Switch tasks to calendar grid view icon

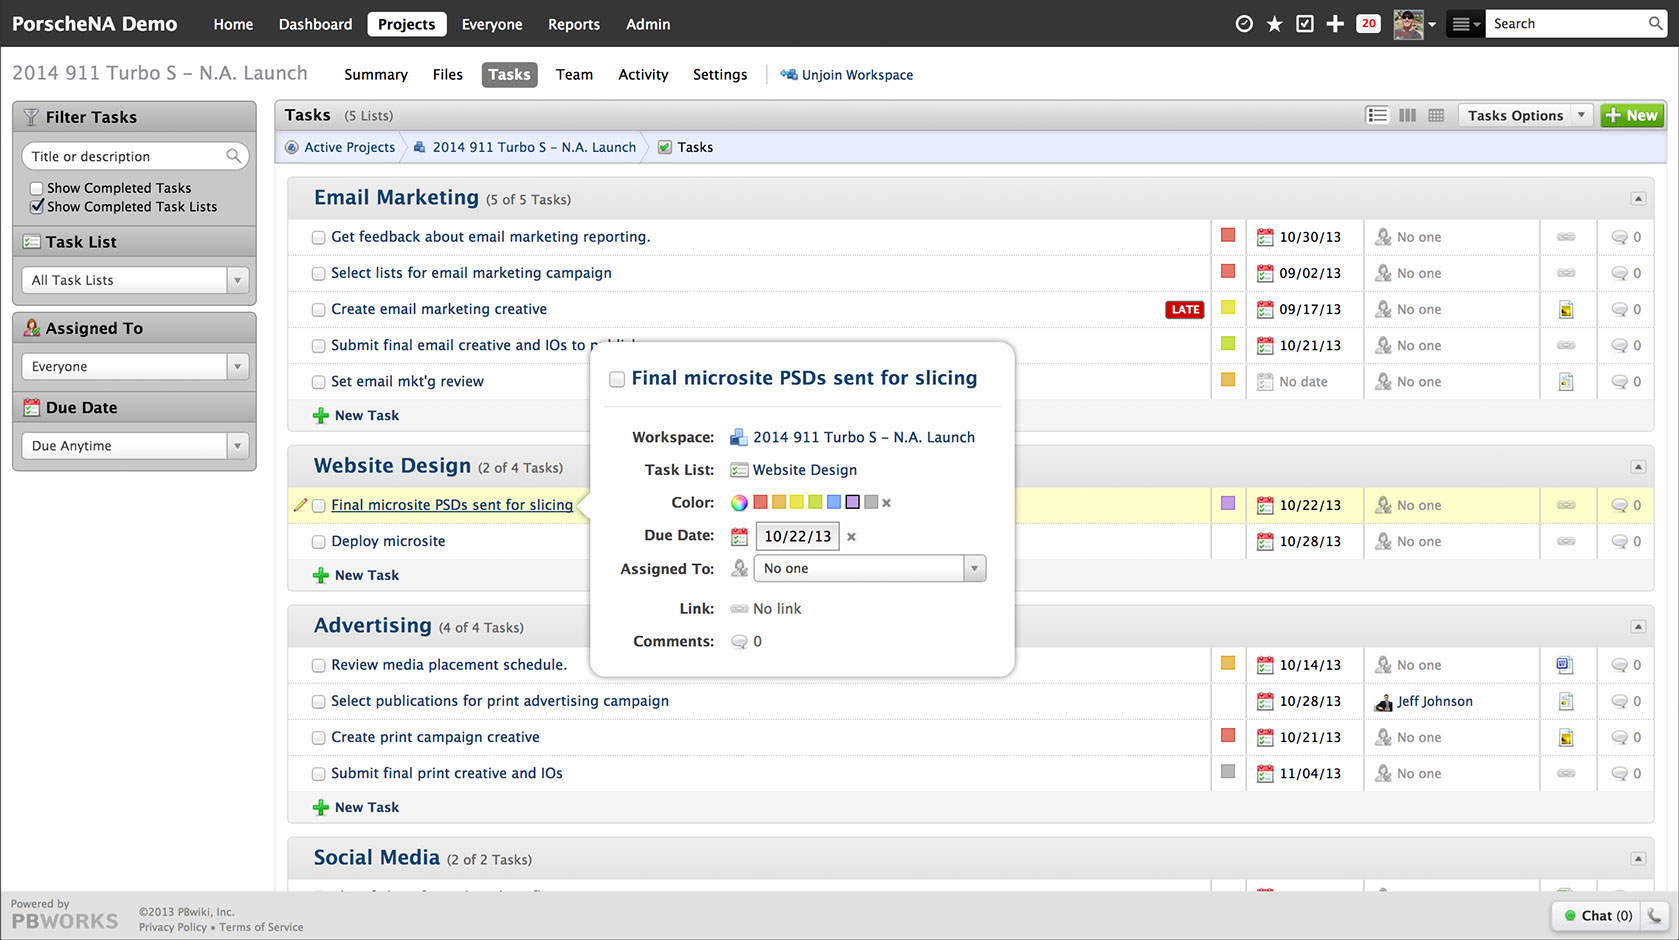coord(1436,115)
